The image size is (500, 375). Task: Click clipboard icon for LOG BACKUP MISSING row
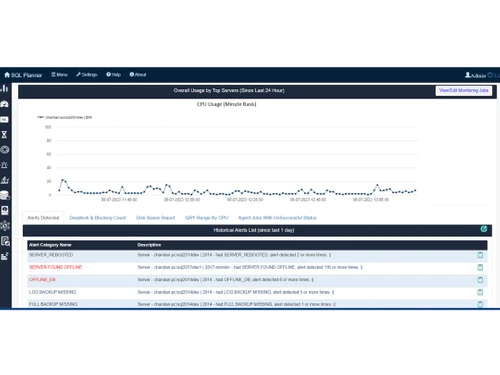pyautogui.click(x=480, y=292)
